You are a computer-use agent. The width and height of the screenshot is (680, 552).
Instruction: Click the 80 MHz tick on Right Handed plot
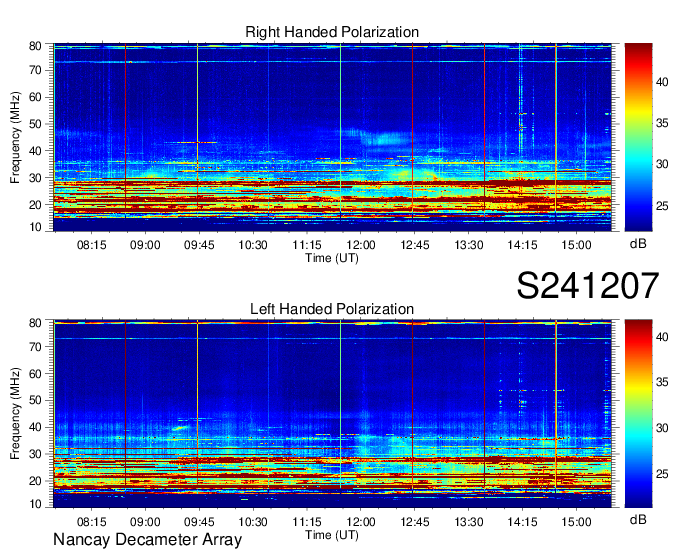pyautogui.click(x=35, y=46)
